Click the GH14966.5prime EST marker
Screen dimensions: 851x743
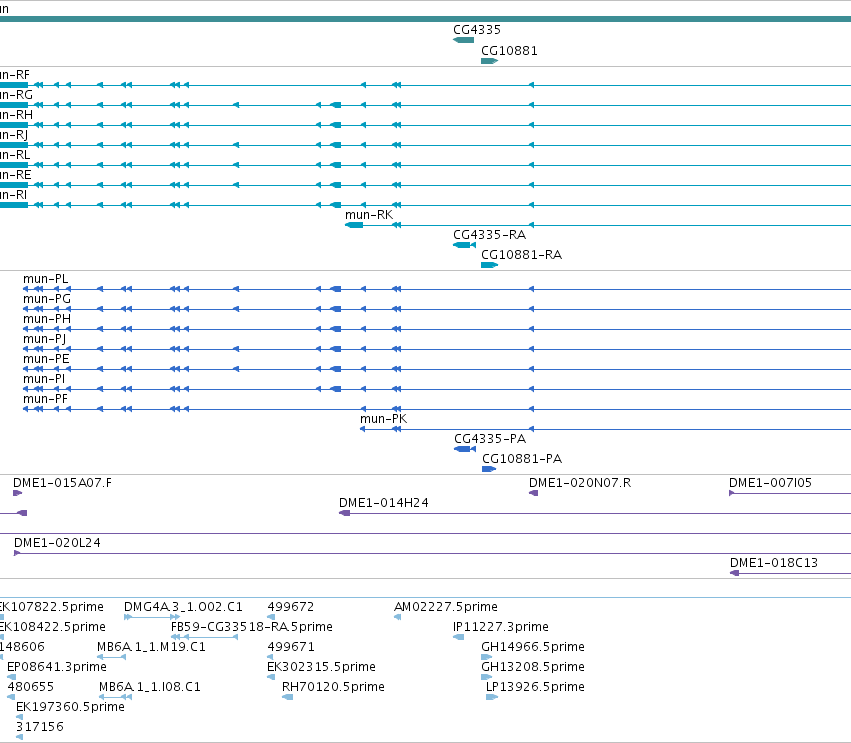(486, 657)
